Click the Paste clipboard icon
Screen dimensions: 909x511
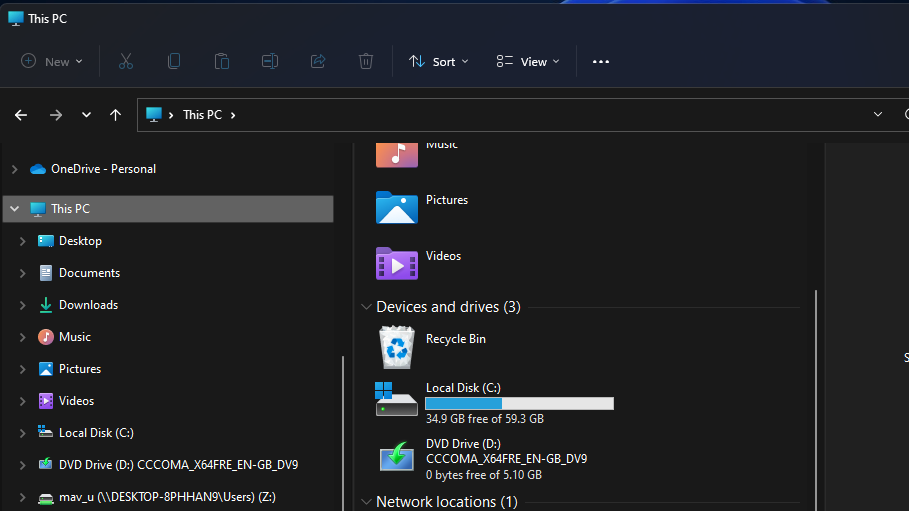[222, 61]
